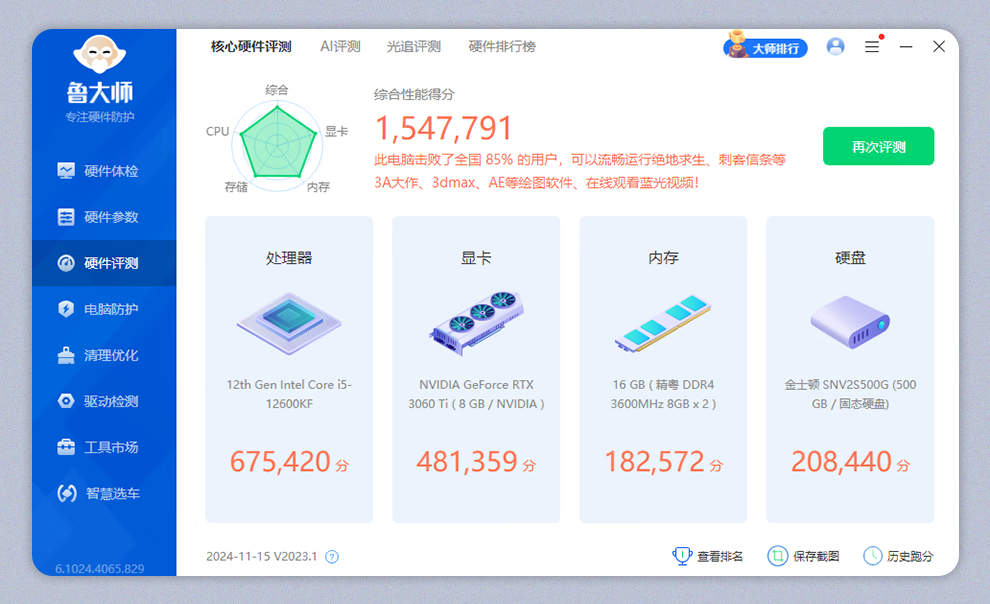Click the 金士顿 SNV2S500G text
The width and height of the screenshot is (990, 604).
pos(850,394)
